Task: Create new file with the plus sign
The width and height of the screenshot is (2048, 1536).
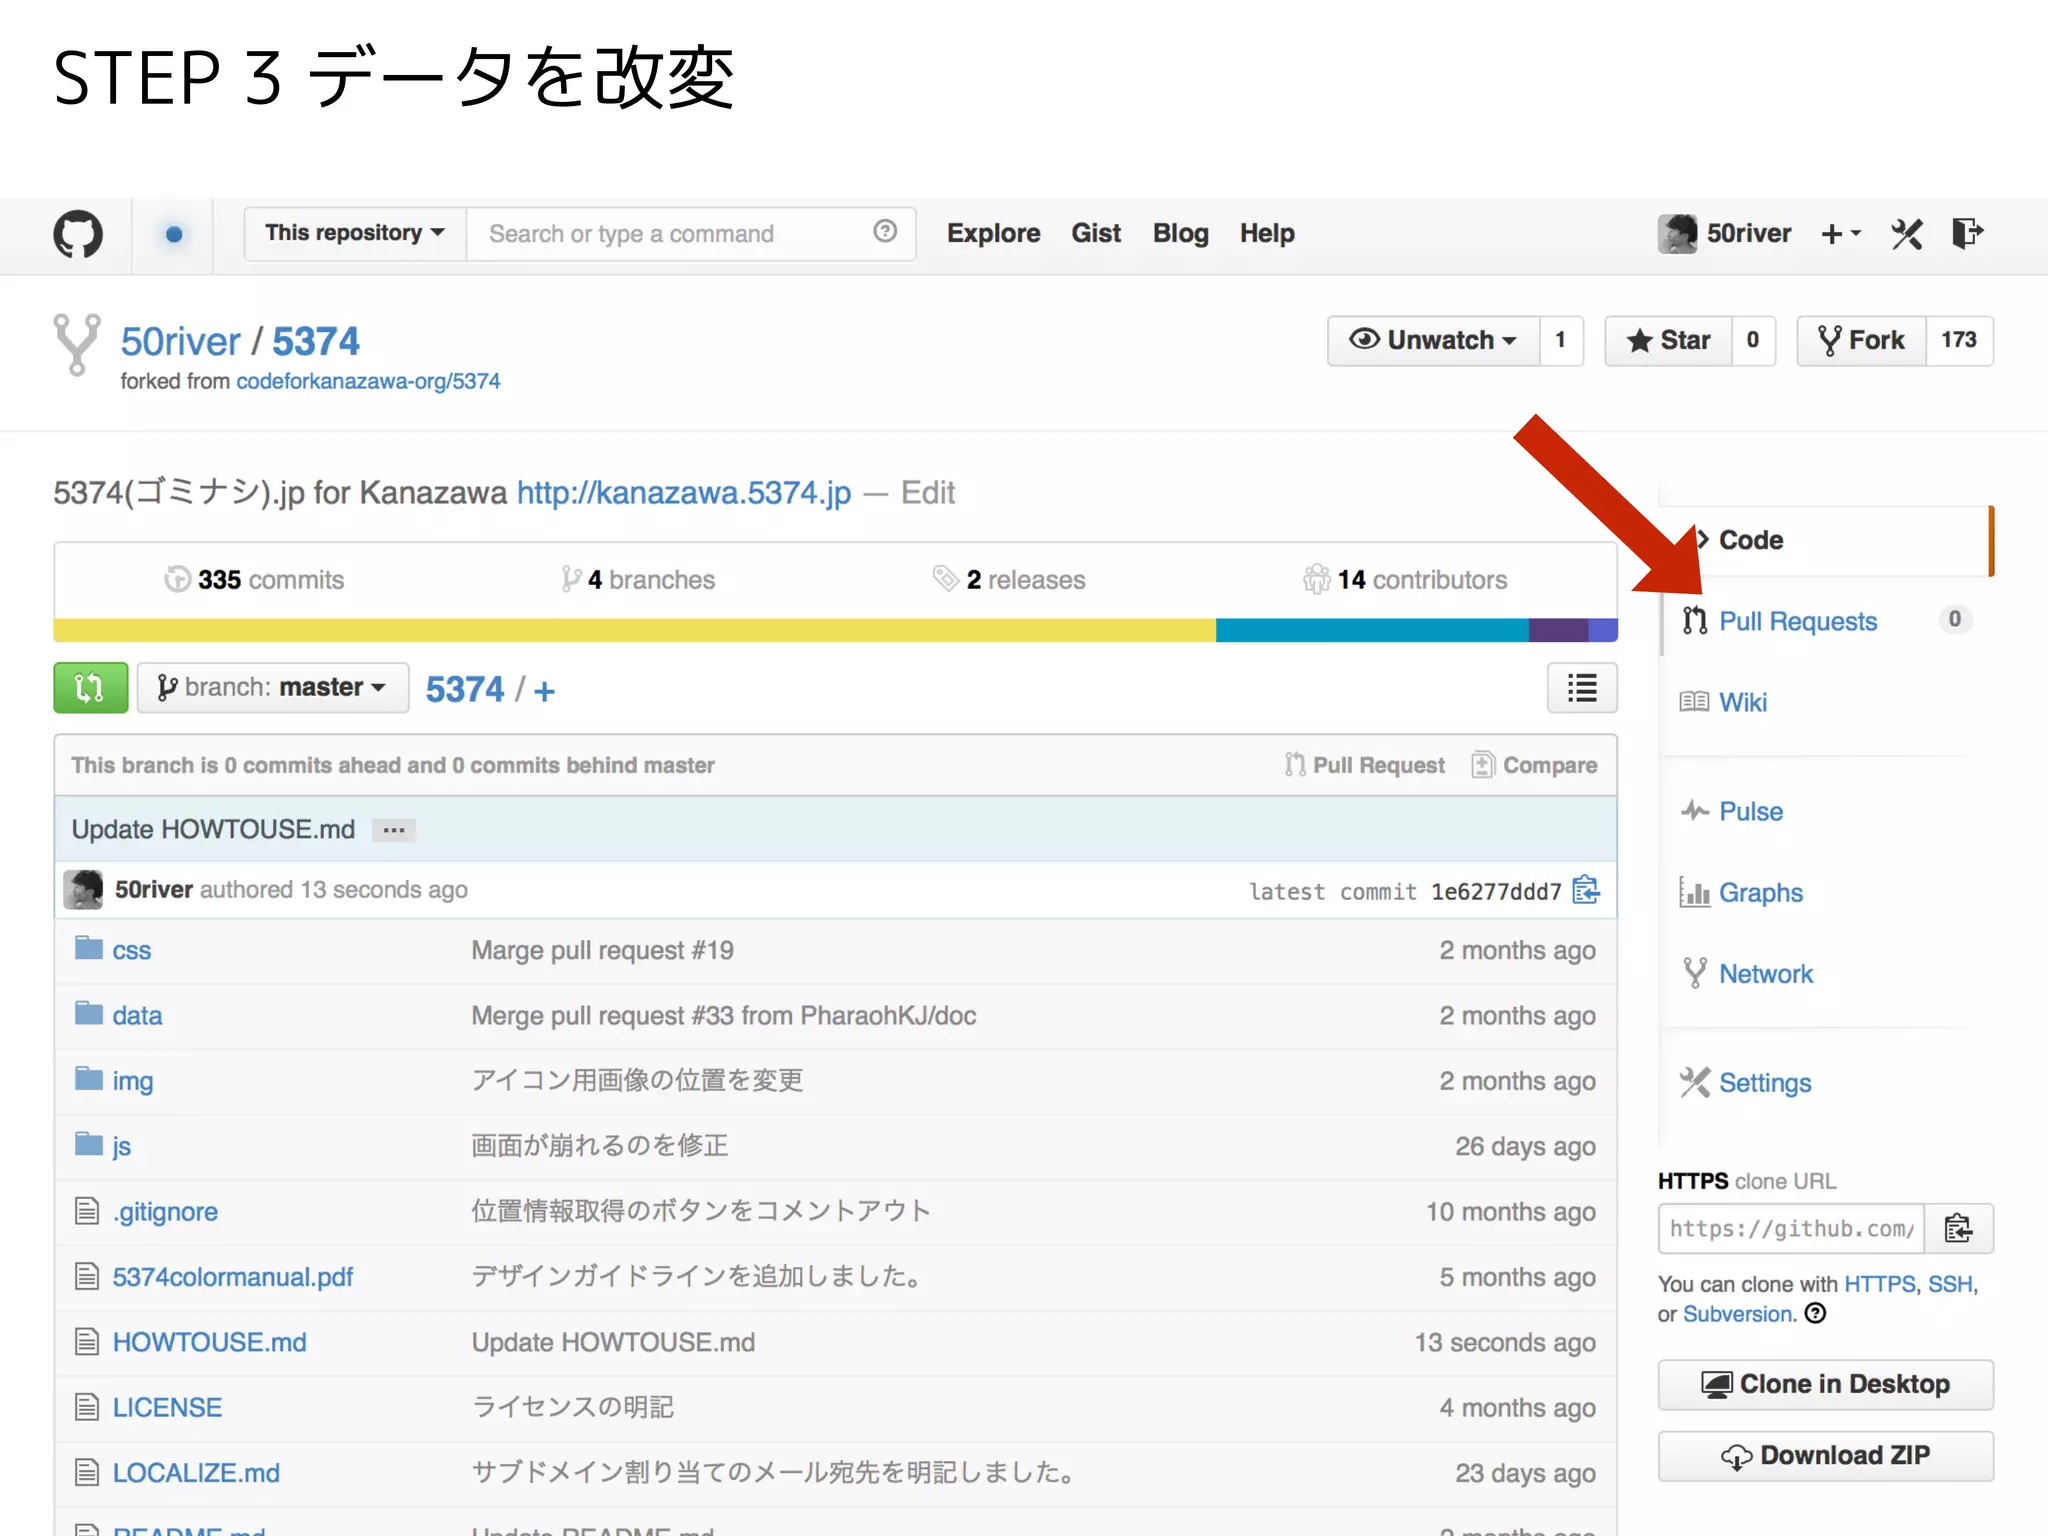Action: pyautogui.click(x=545, y=691)
